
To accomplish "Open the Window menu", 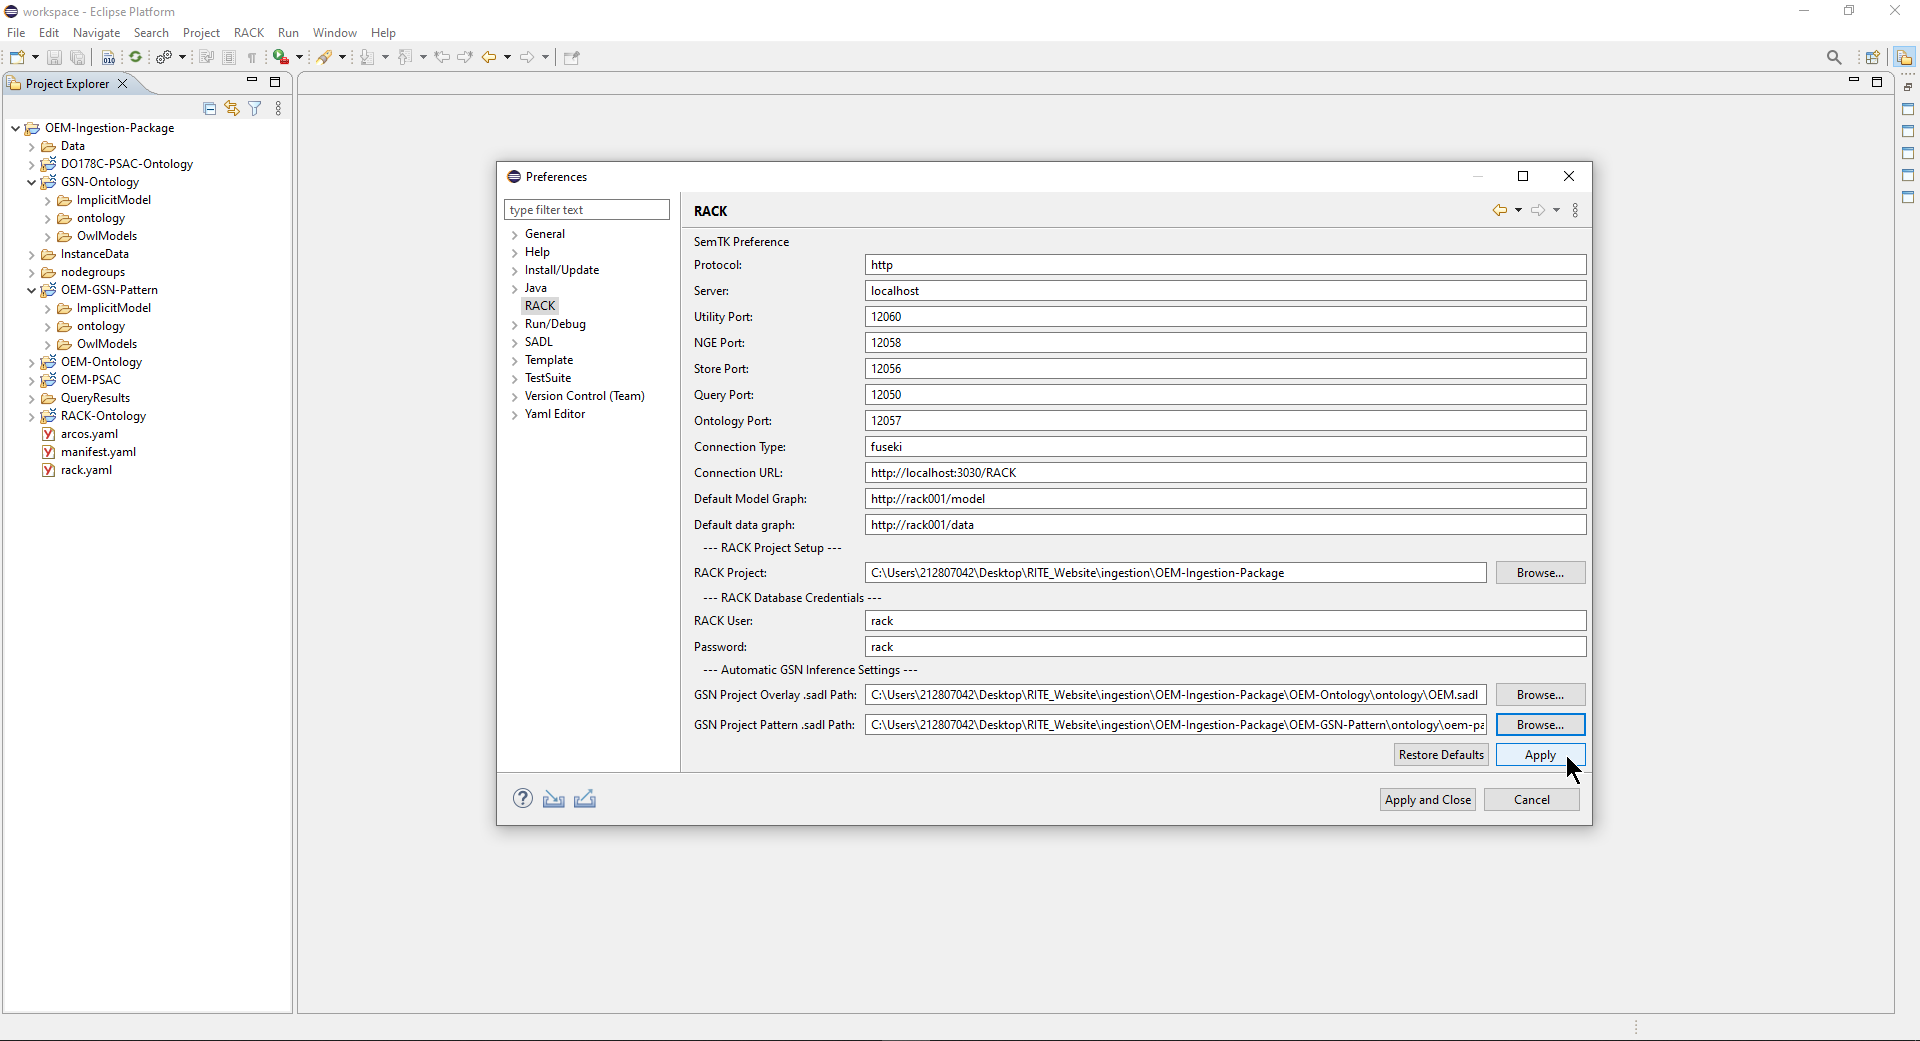I will coord(334,33).
